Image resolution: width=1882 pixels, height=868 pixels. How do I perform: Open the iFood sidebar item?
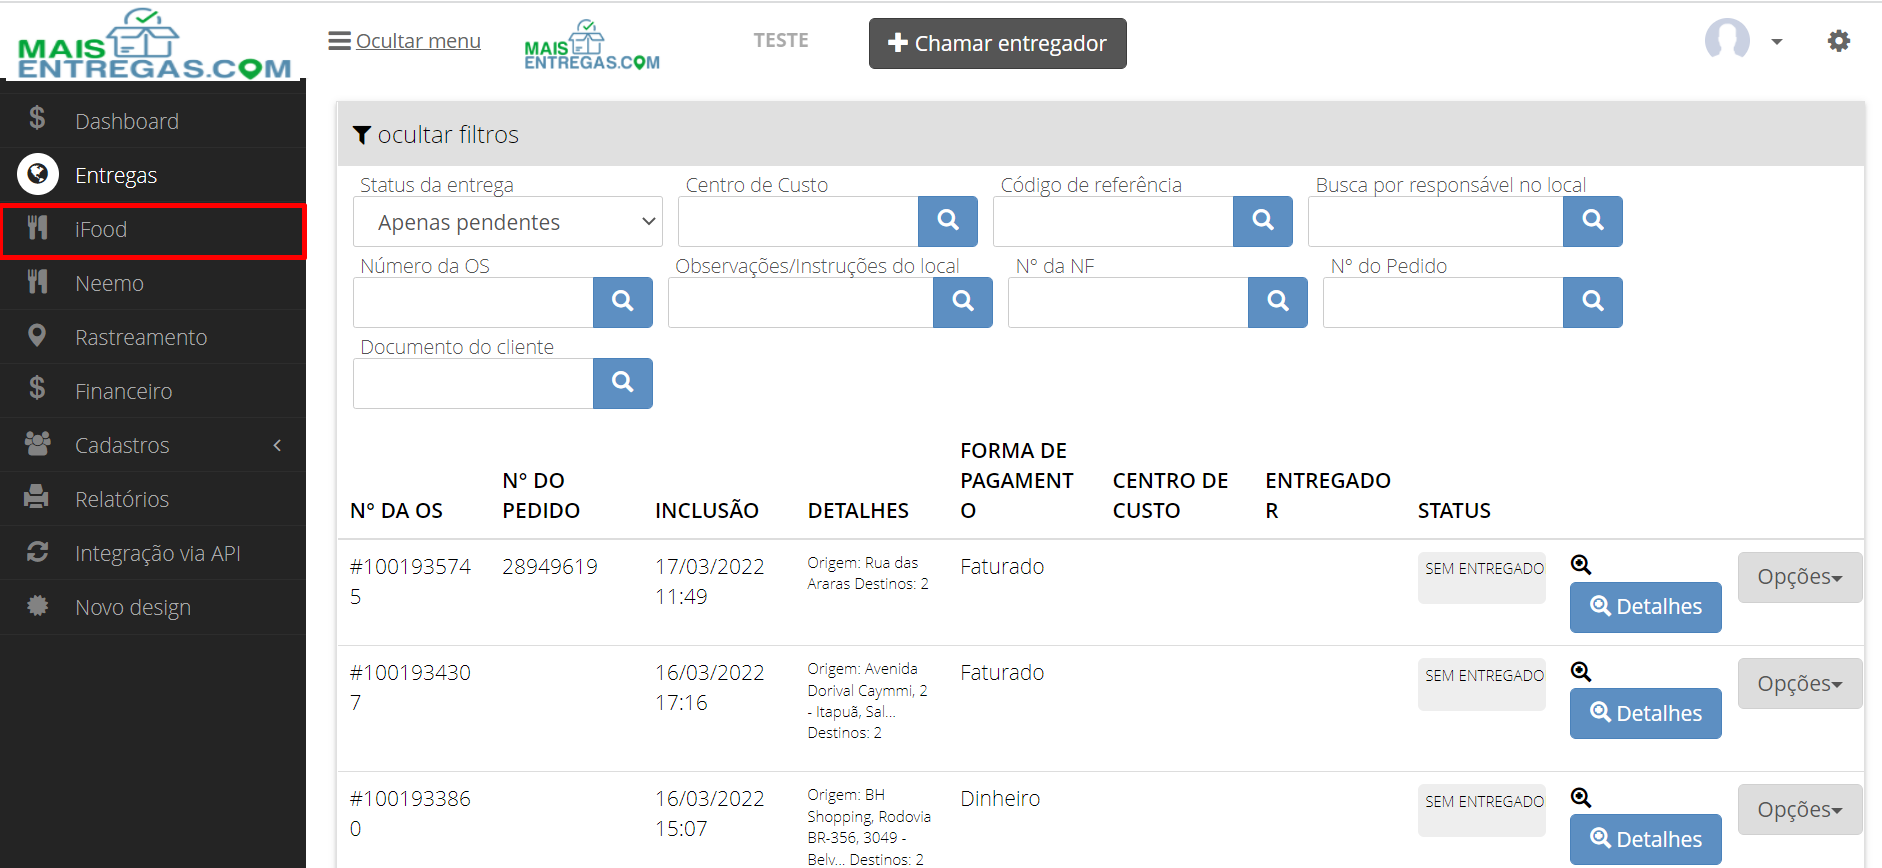click(x=153, y=231)
